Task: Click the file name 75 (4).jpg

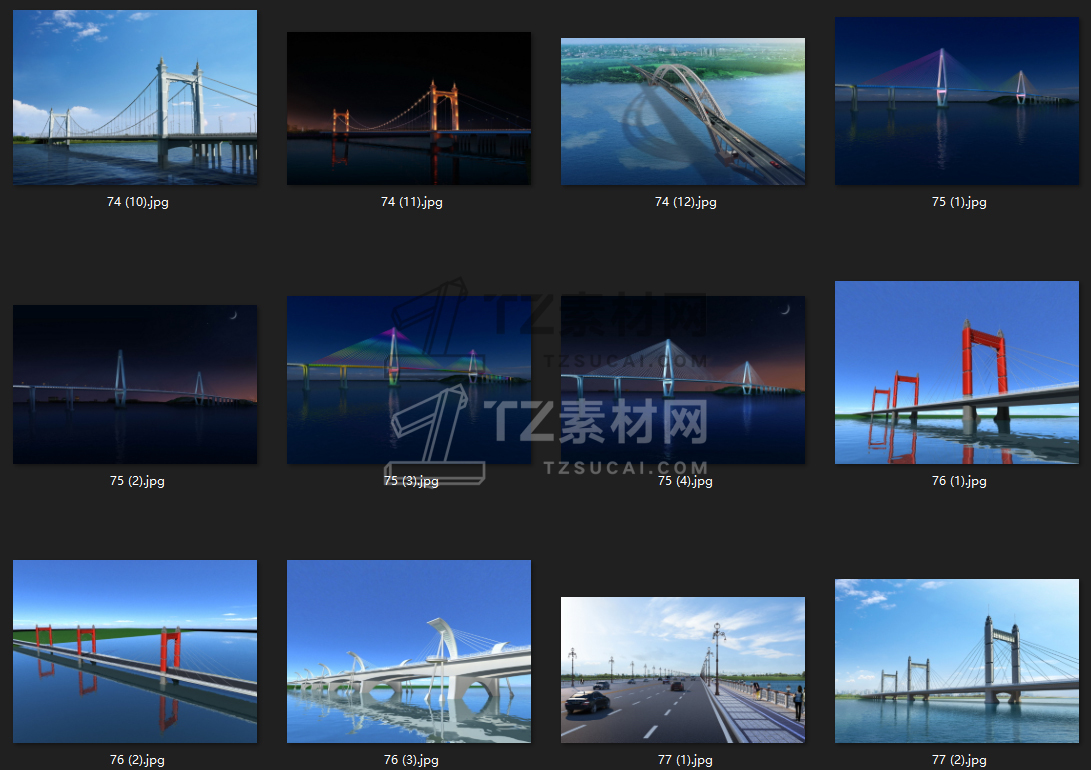Action: 685,481
